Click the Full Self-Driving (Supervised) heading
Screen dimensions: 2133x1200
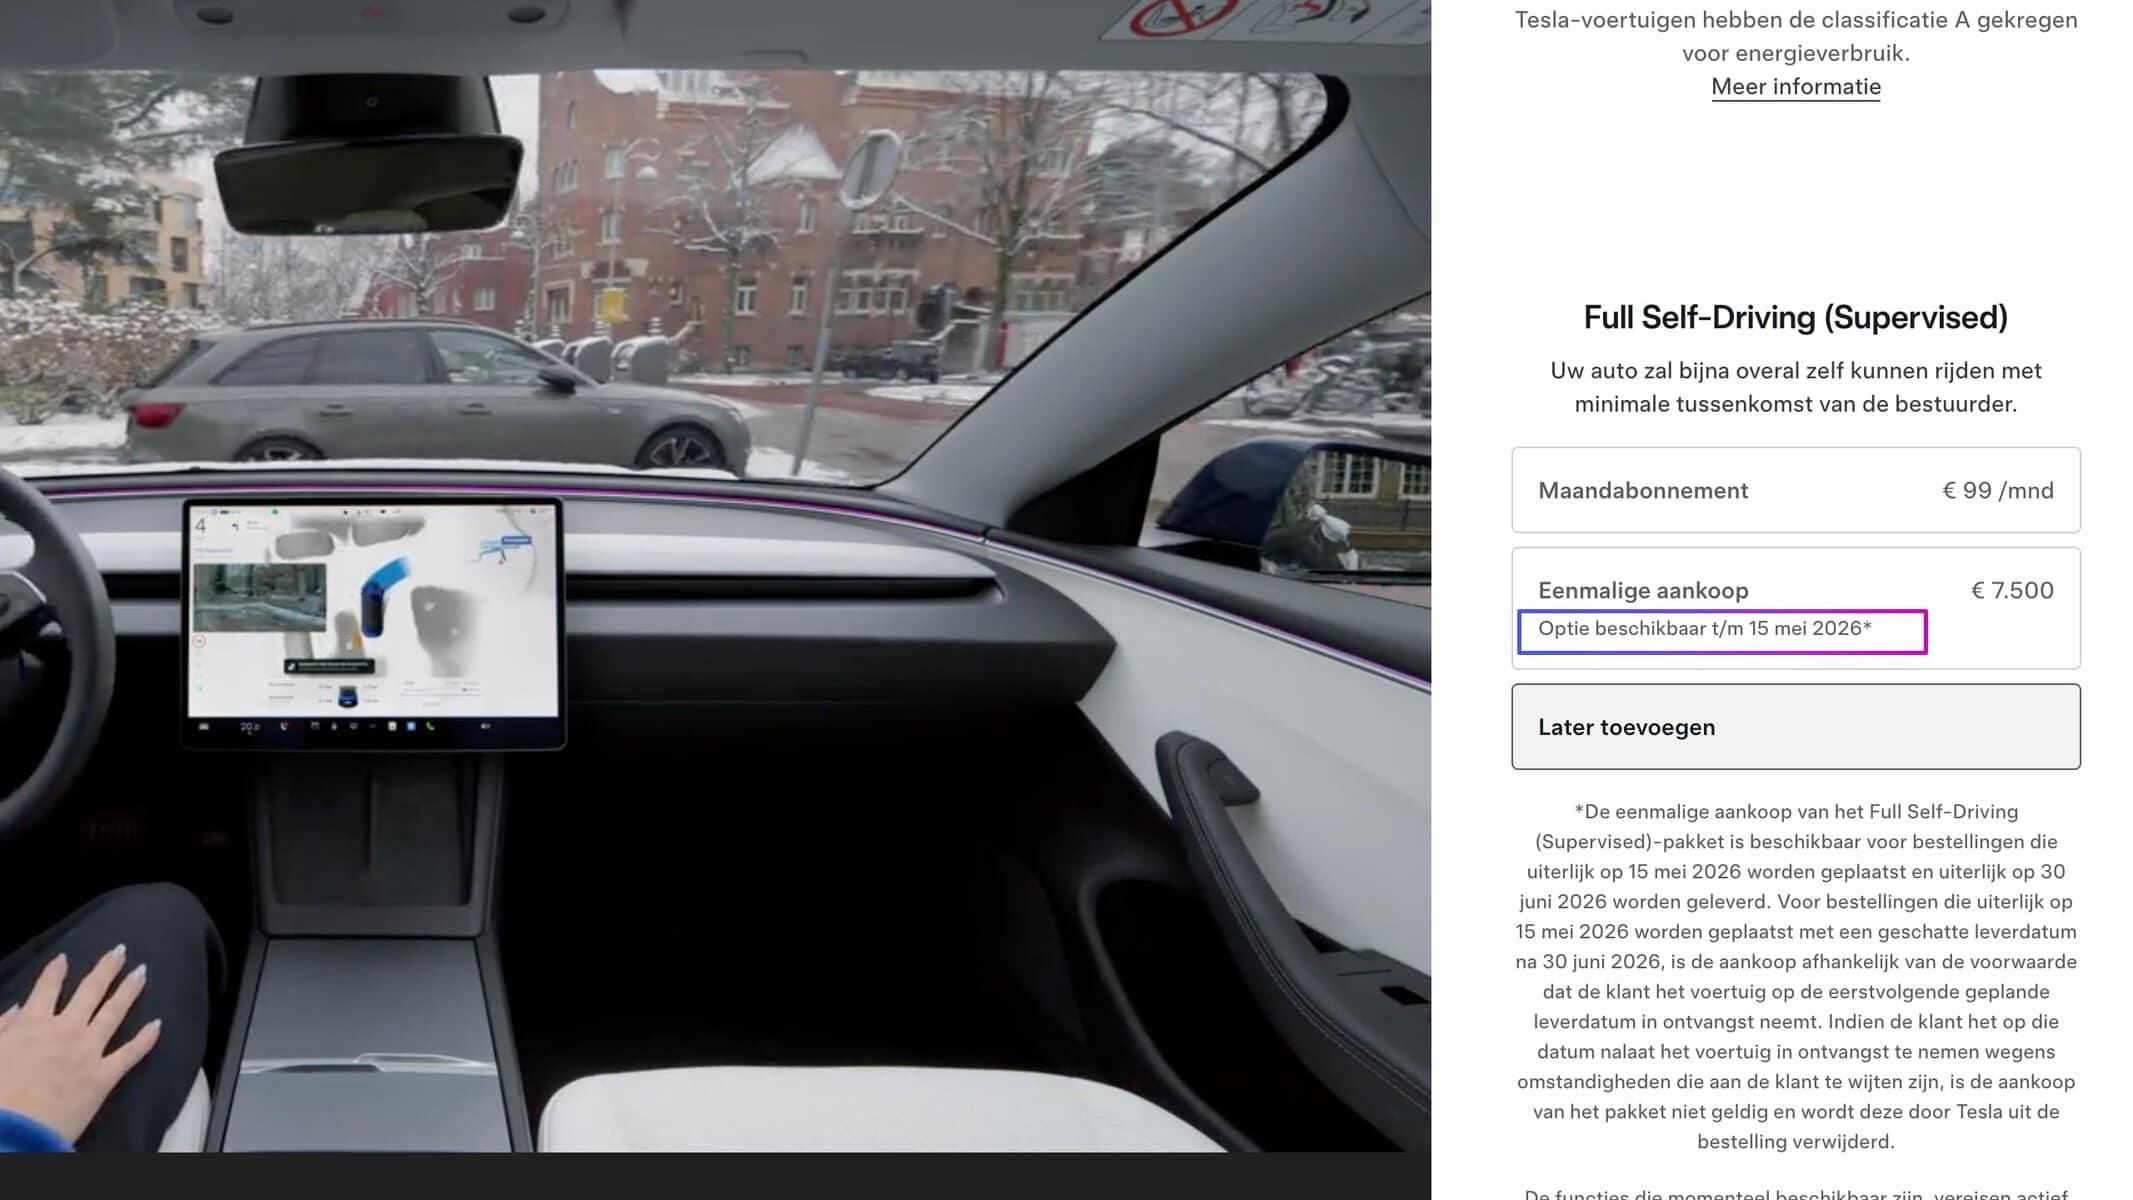pos(1795,317)
